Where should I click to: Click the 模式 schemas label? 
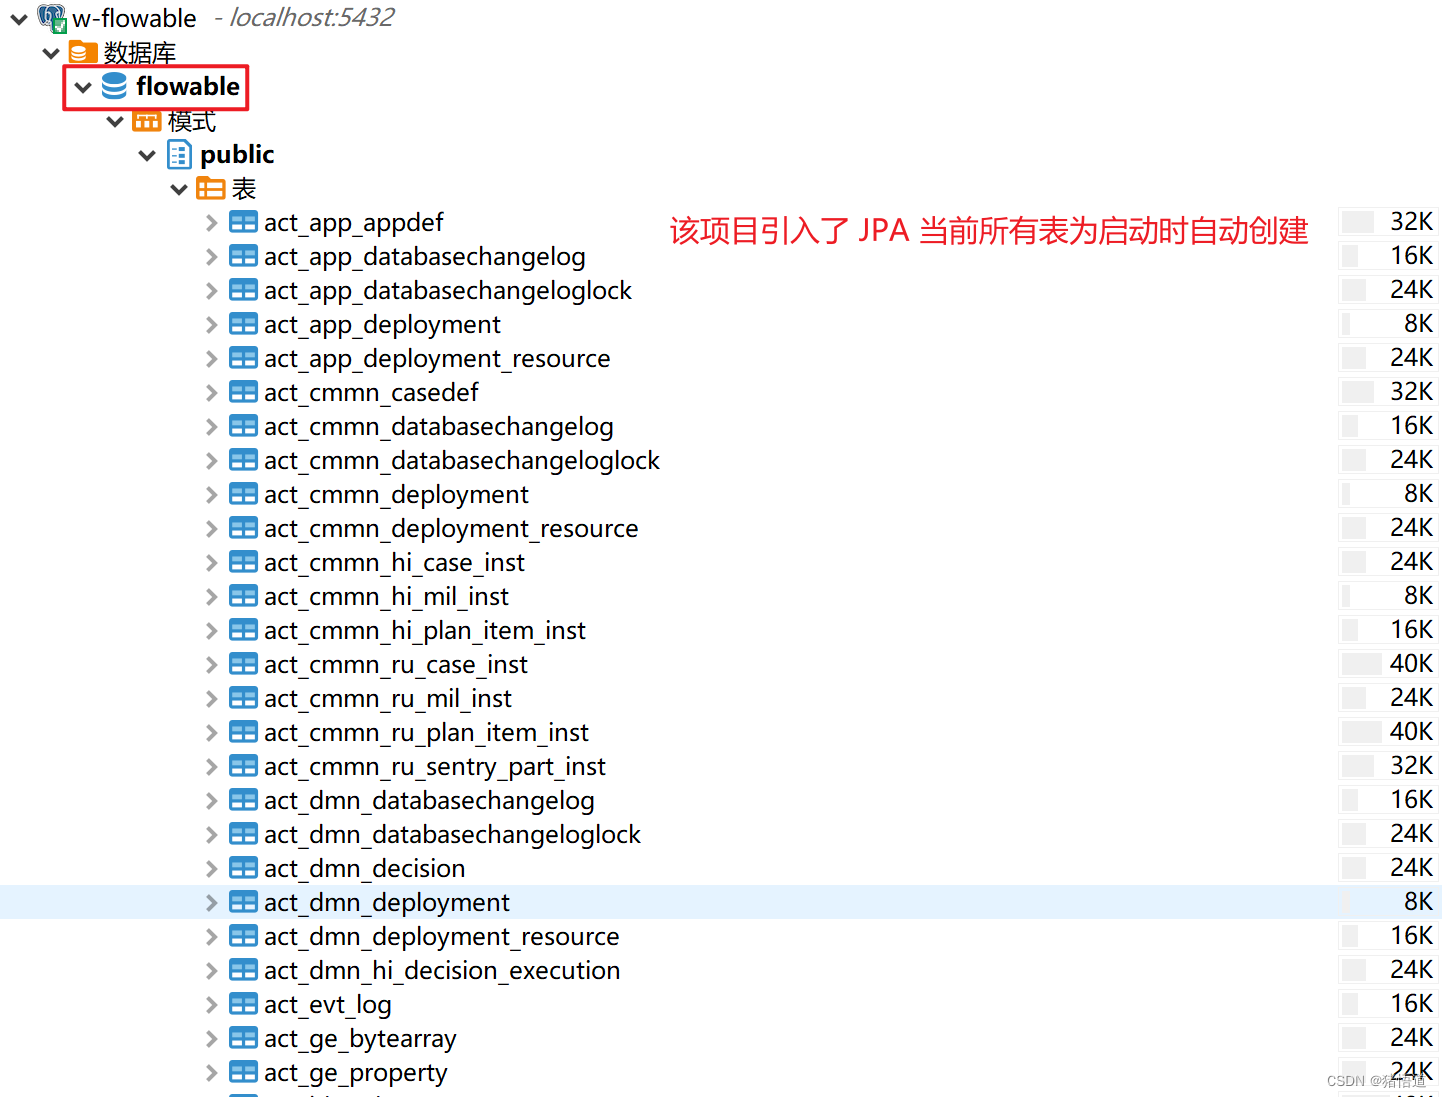[x=192, y=121]
